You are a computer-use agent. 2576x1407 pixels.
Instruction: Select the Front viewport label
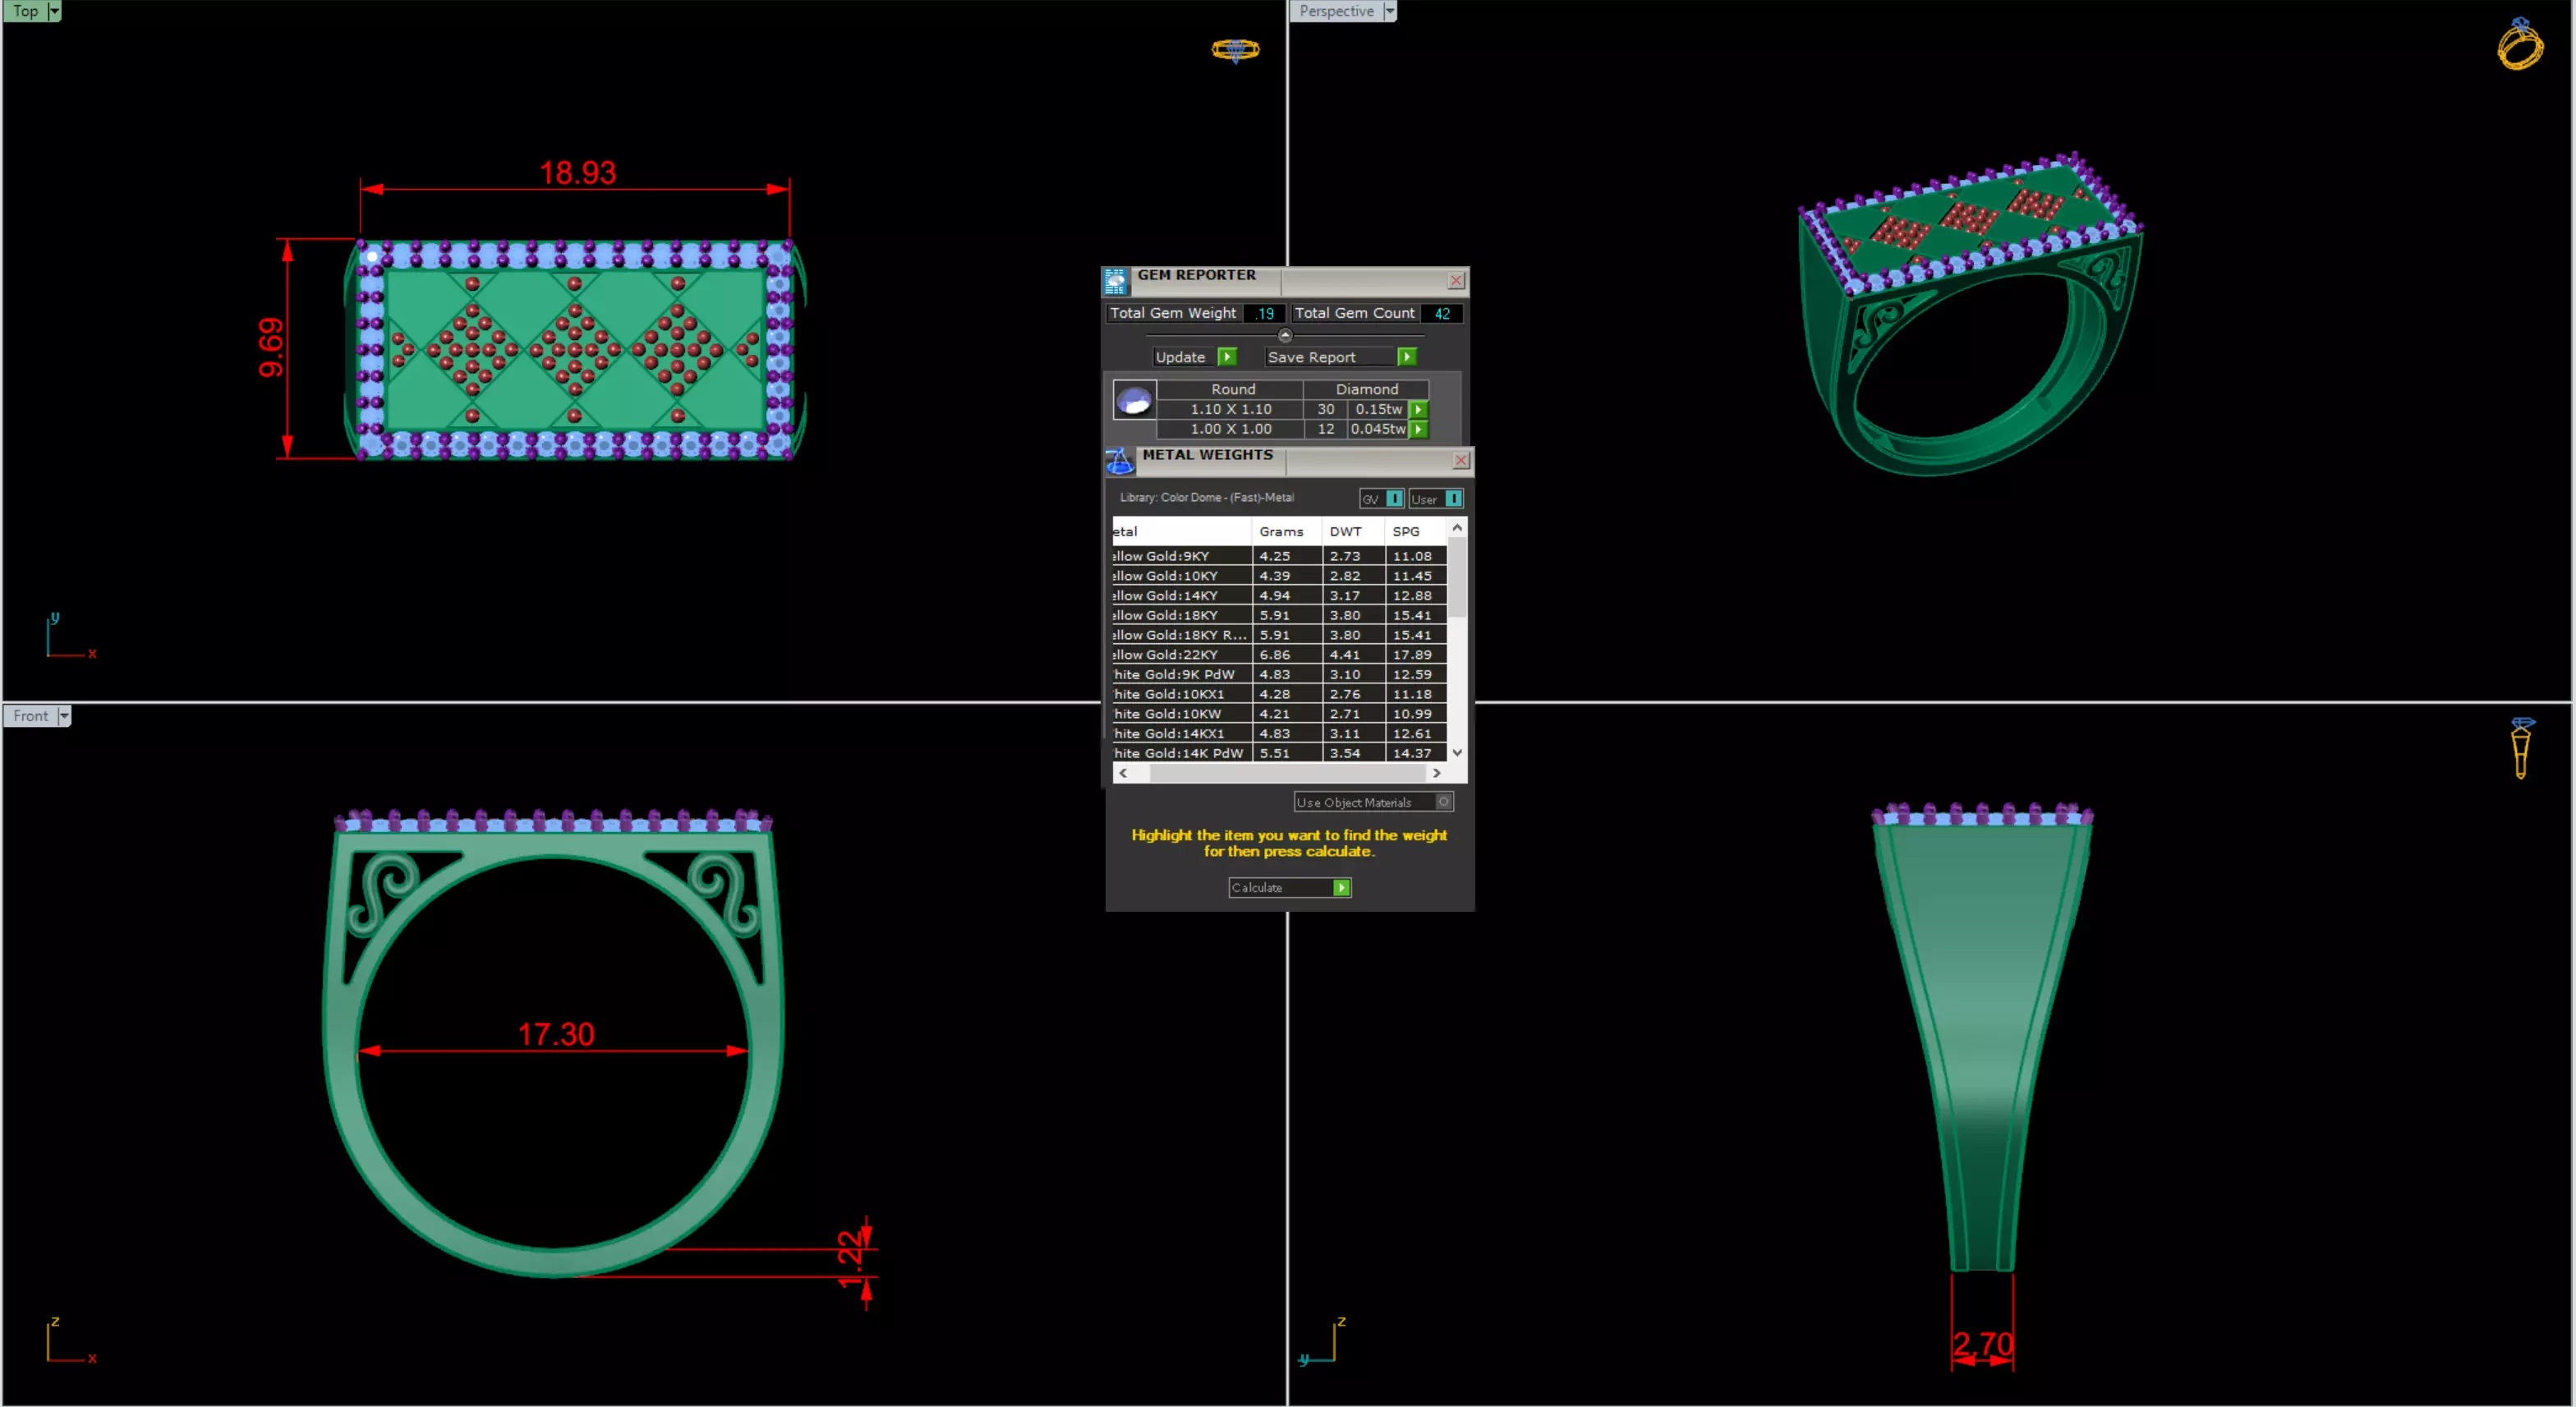pos(30,716)
